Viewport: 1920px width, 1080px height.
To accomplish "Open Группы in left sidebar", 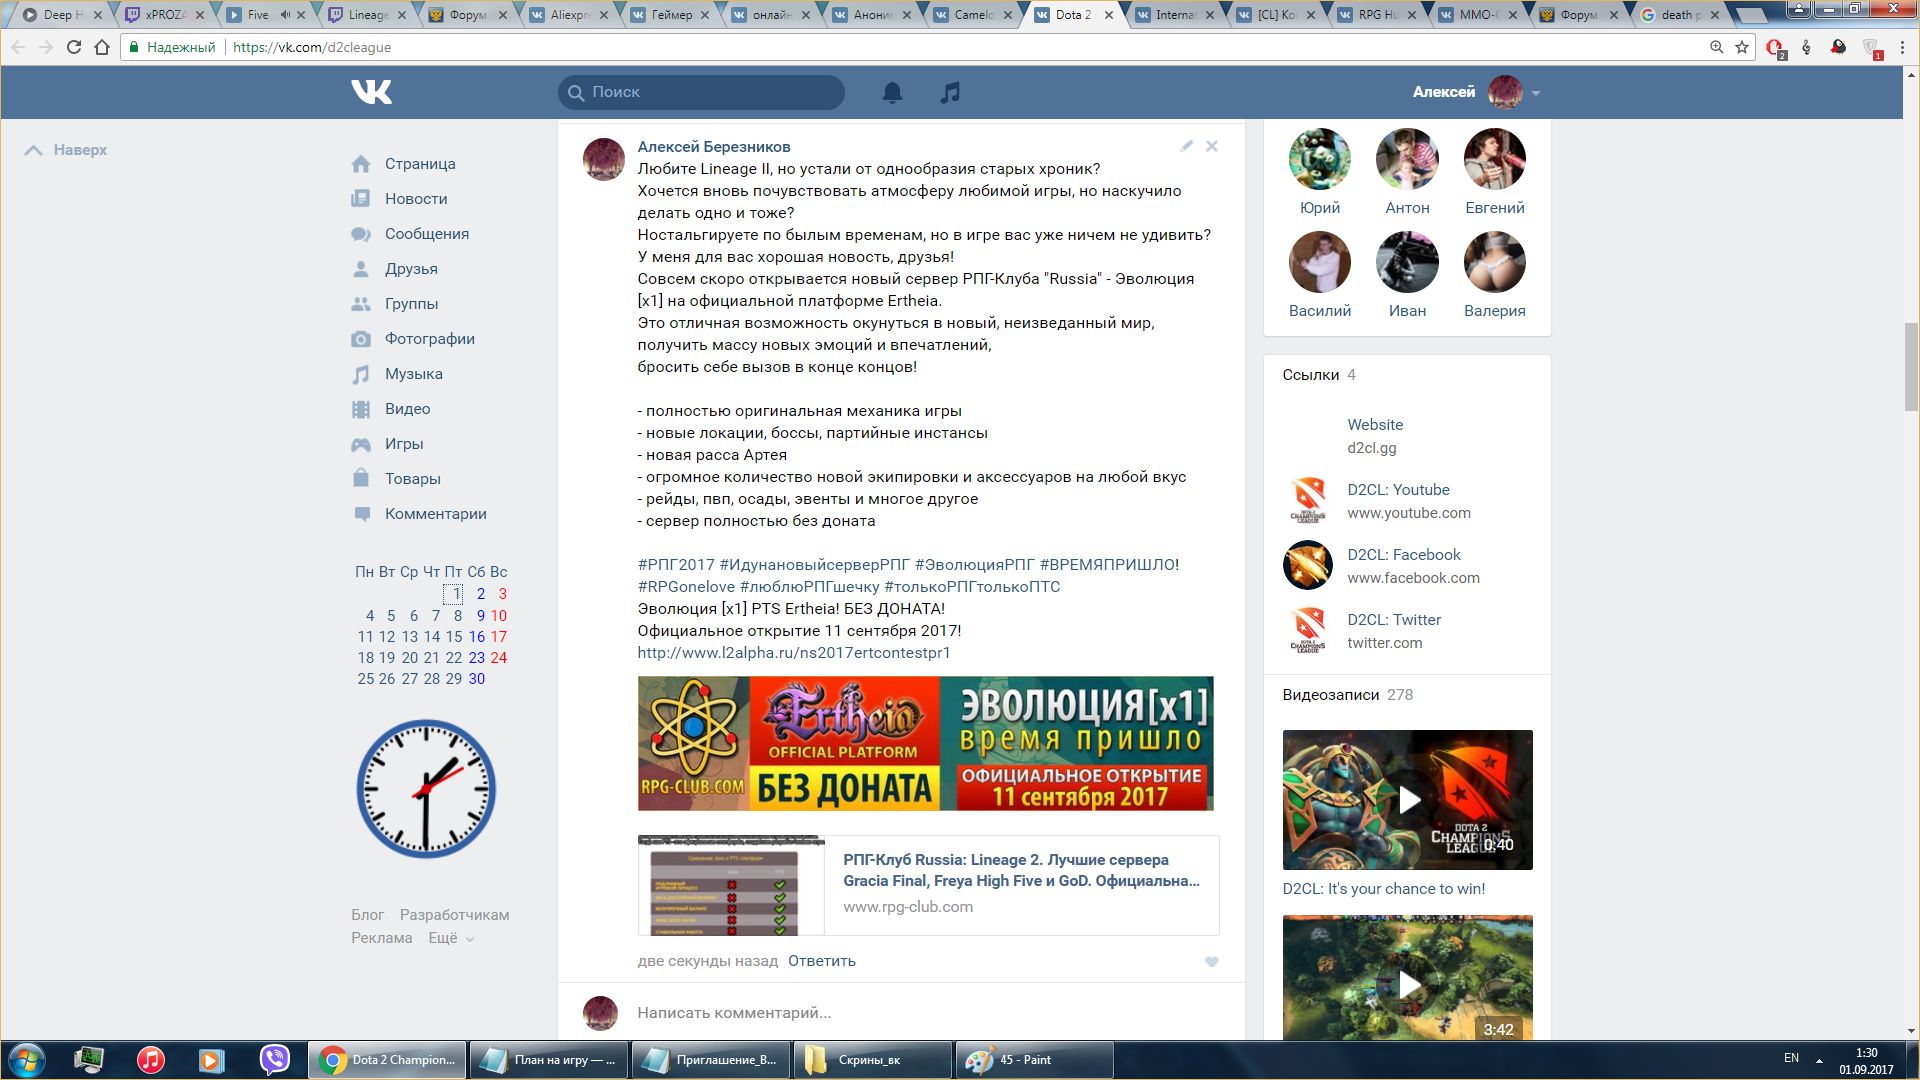I will pyautogui.click(x=411, y=304).
